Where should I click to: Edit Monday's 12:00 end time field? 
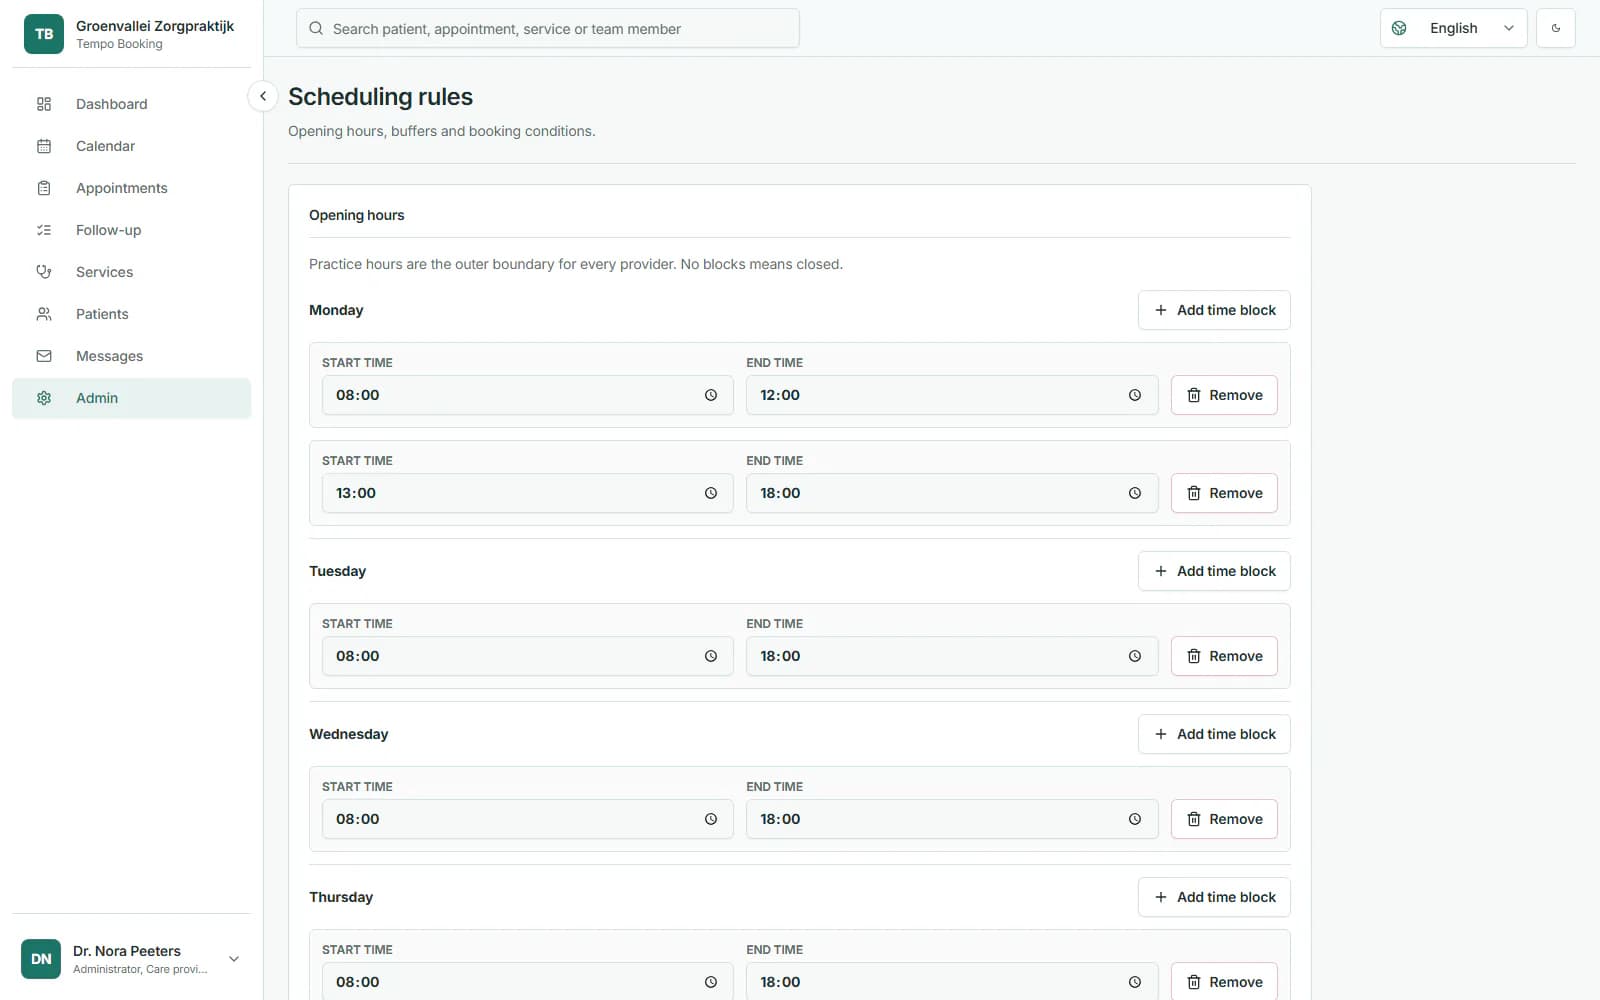[951, 395]
